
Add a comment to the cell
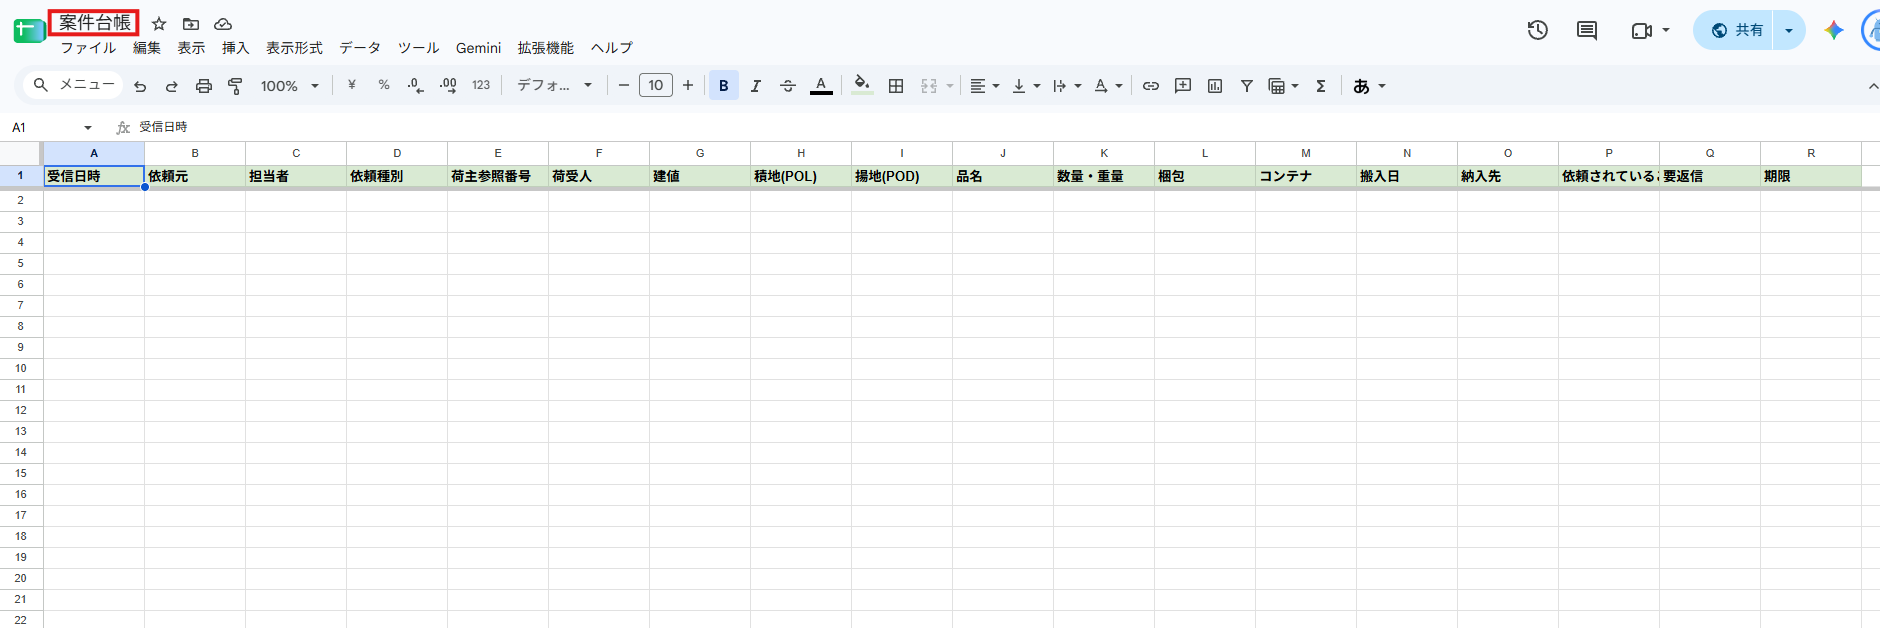1183,86
